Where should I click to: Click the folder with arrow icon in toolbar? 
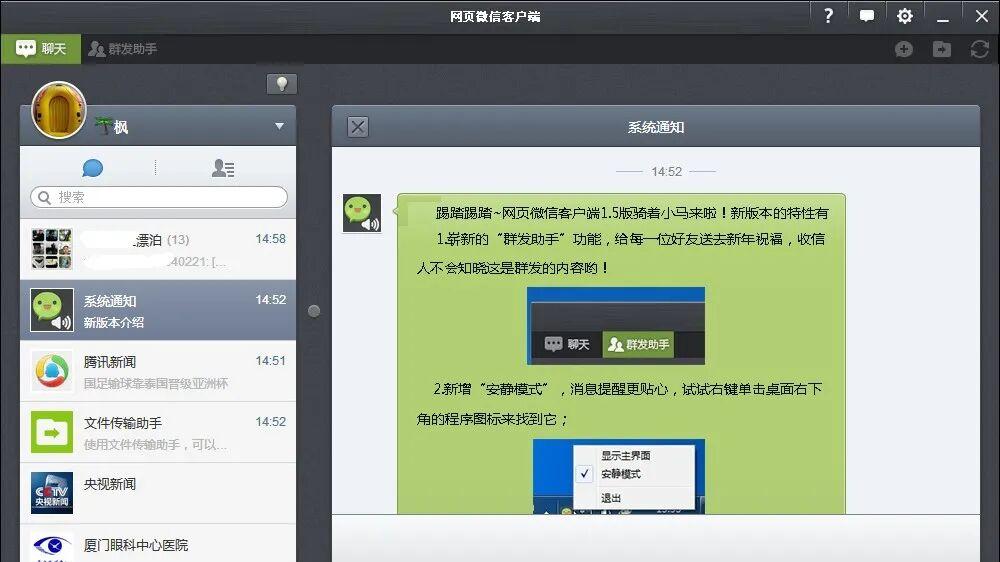point(942,49)
